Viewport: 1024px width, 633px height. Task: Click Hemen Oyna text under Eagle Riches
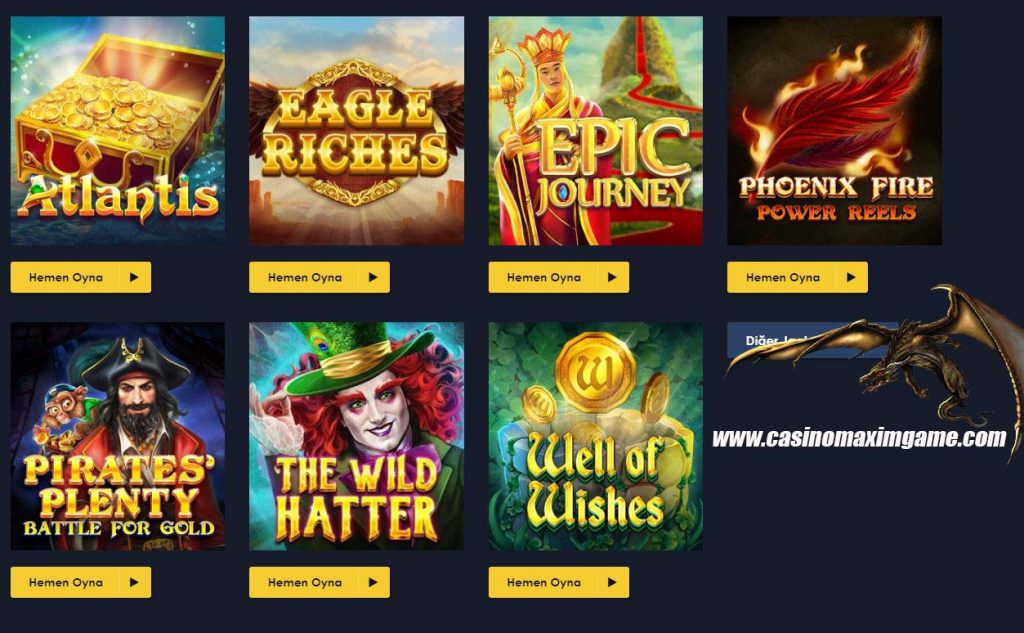pyautogui.click(x=305, y=277)
